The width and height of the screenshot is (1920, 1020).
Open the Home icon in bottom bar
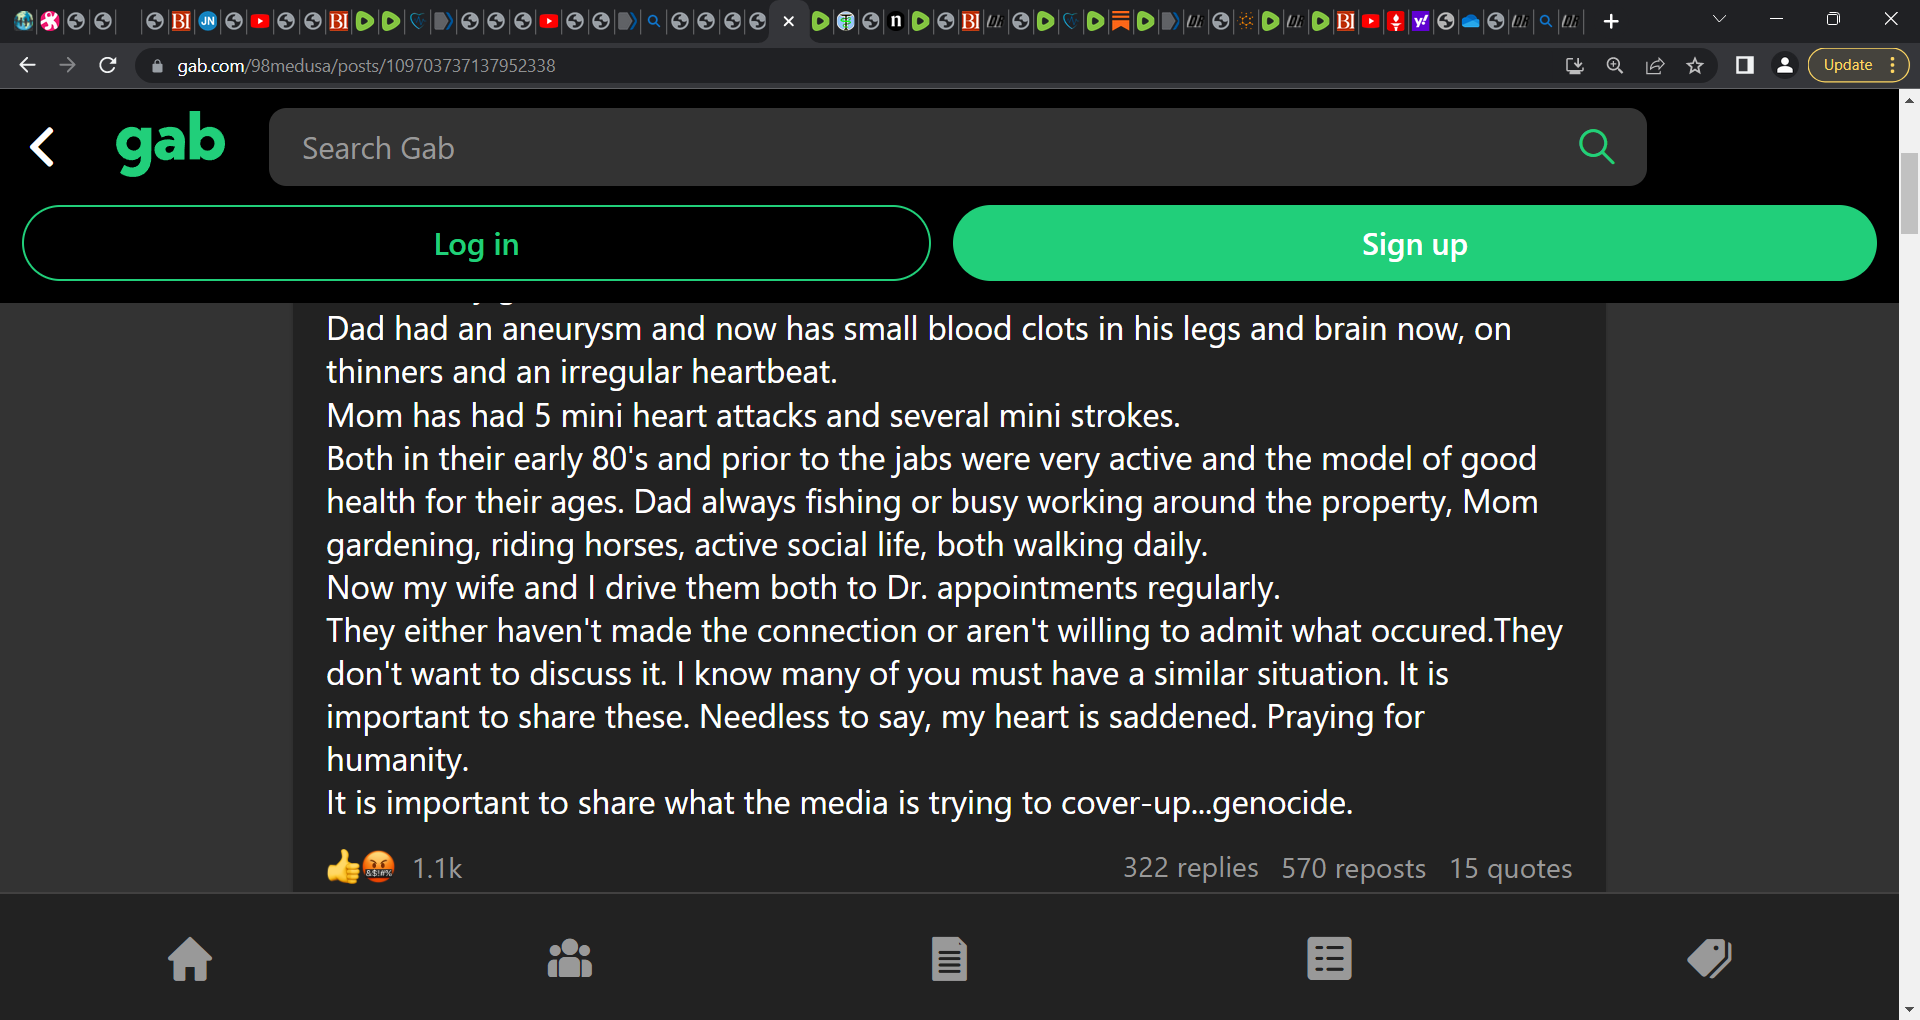coord(190,959)
